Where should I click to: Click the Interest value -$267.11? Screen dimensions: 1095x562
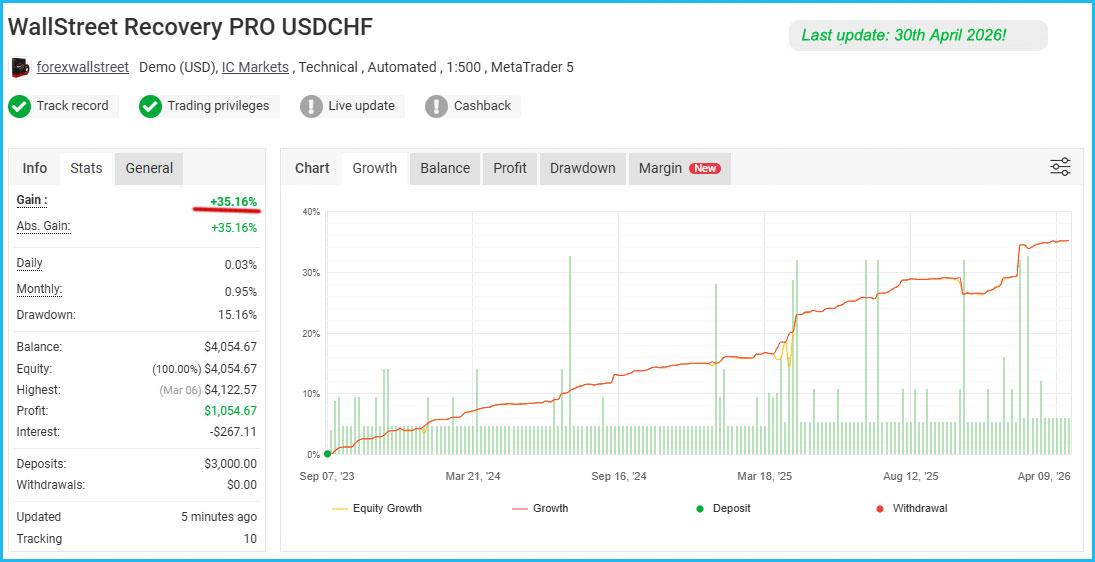tap(233, 431)
